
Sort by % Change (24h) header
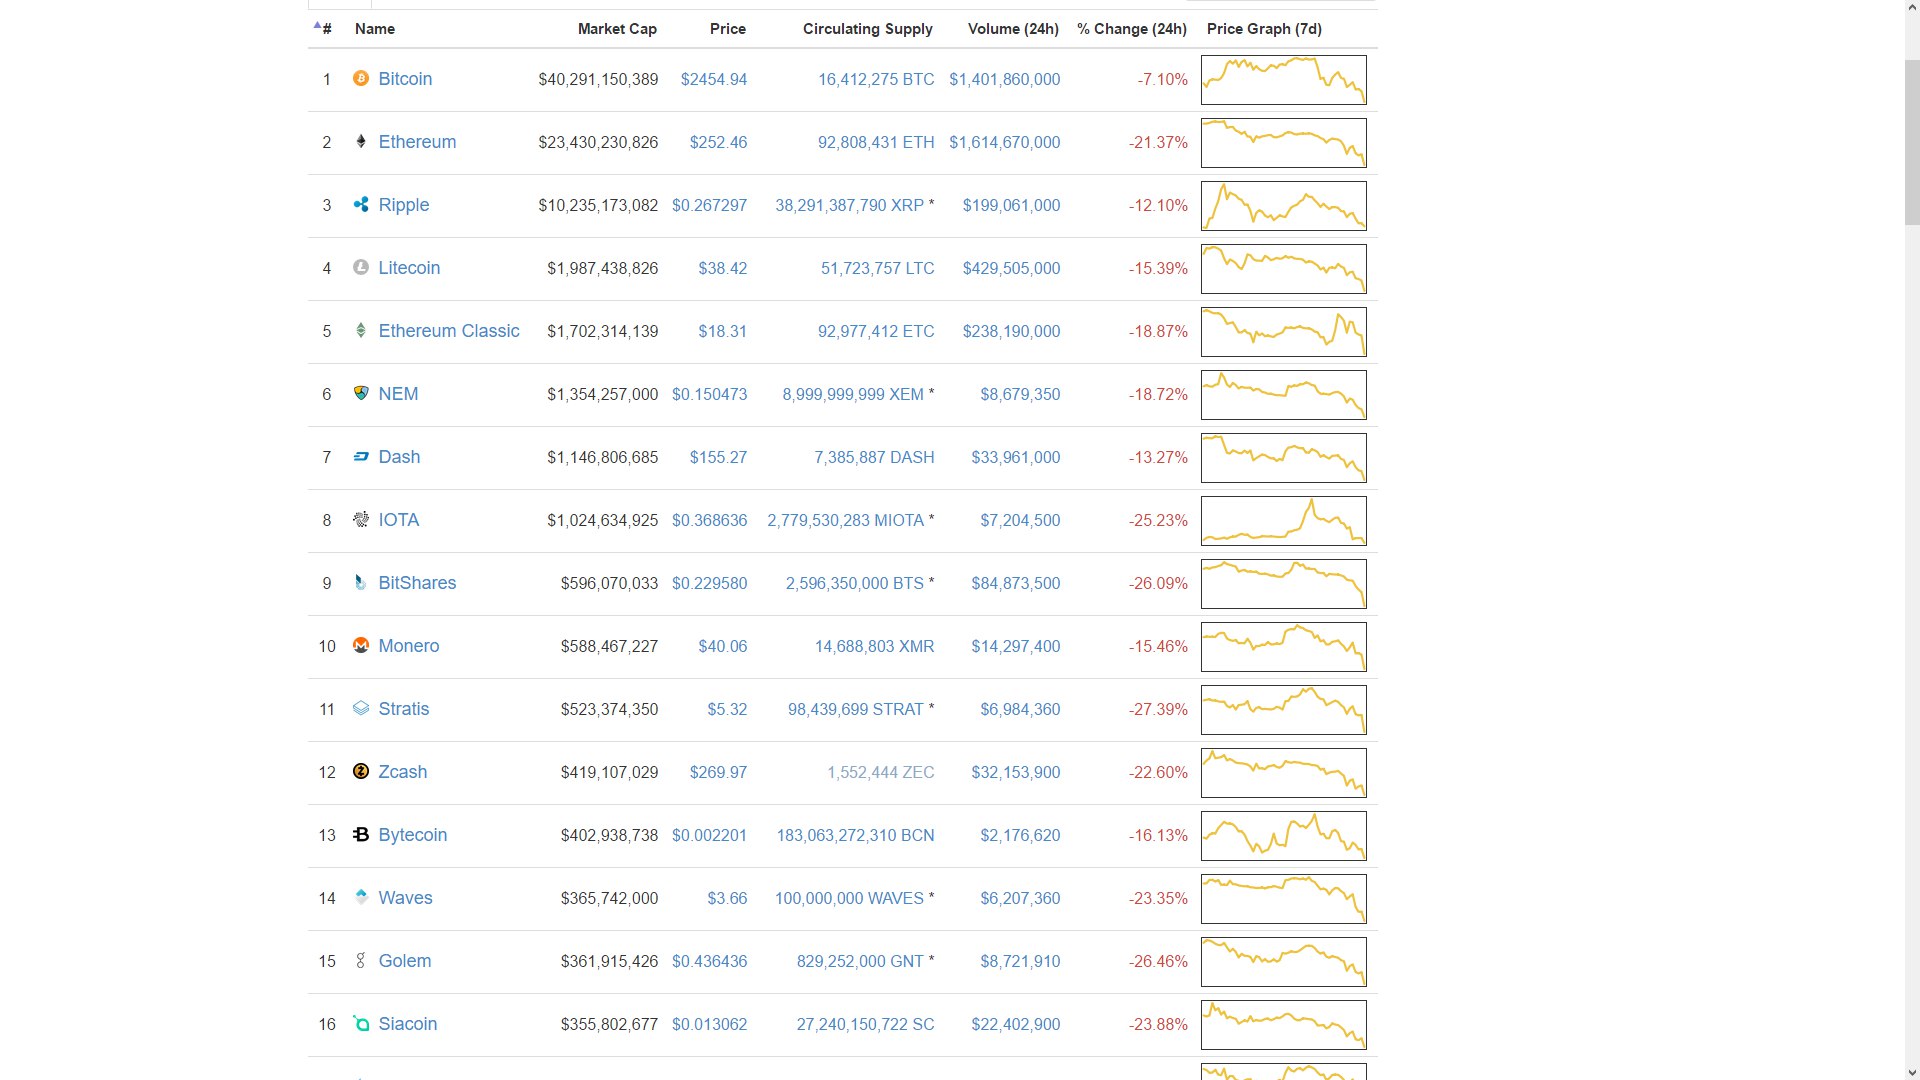(x=1132, y=29)
